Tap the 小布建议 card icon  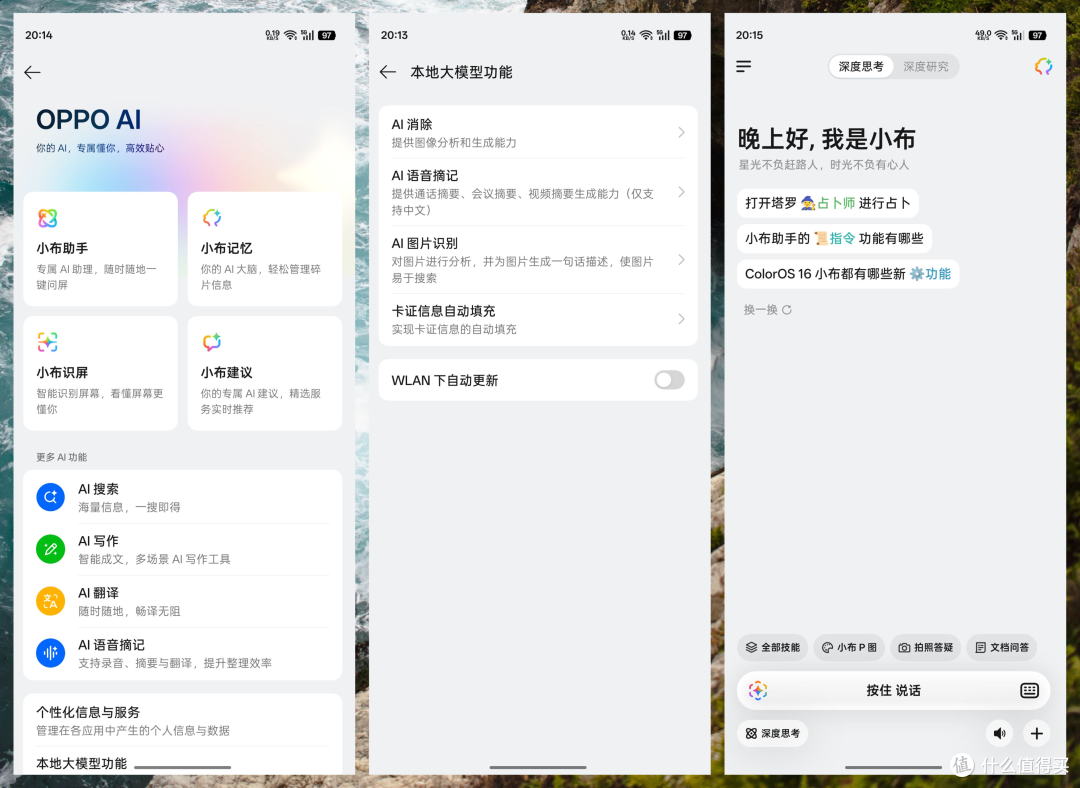point(212,342)
